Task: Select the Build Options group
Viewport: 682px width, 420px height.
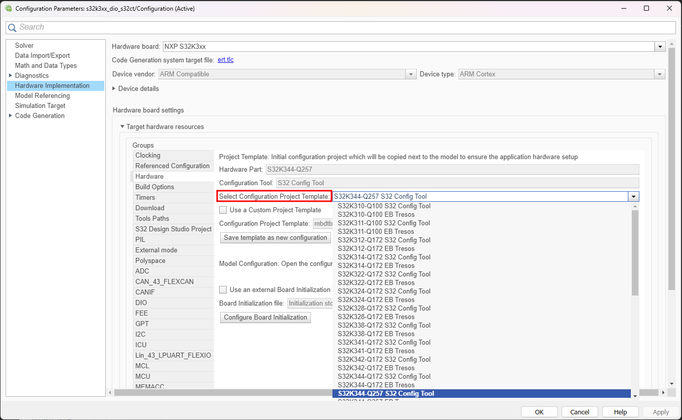Action: point(173,187)
